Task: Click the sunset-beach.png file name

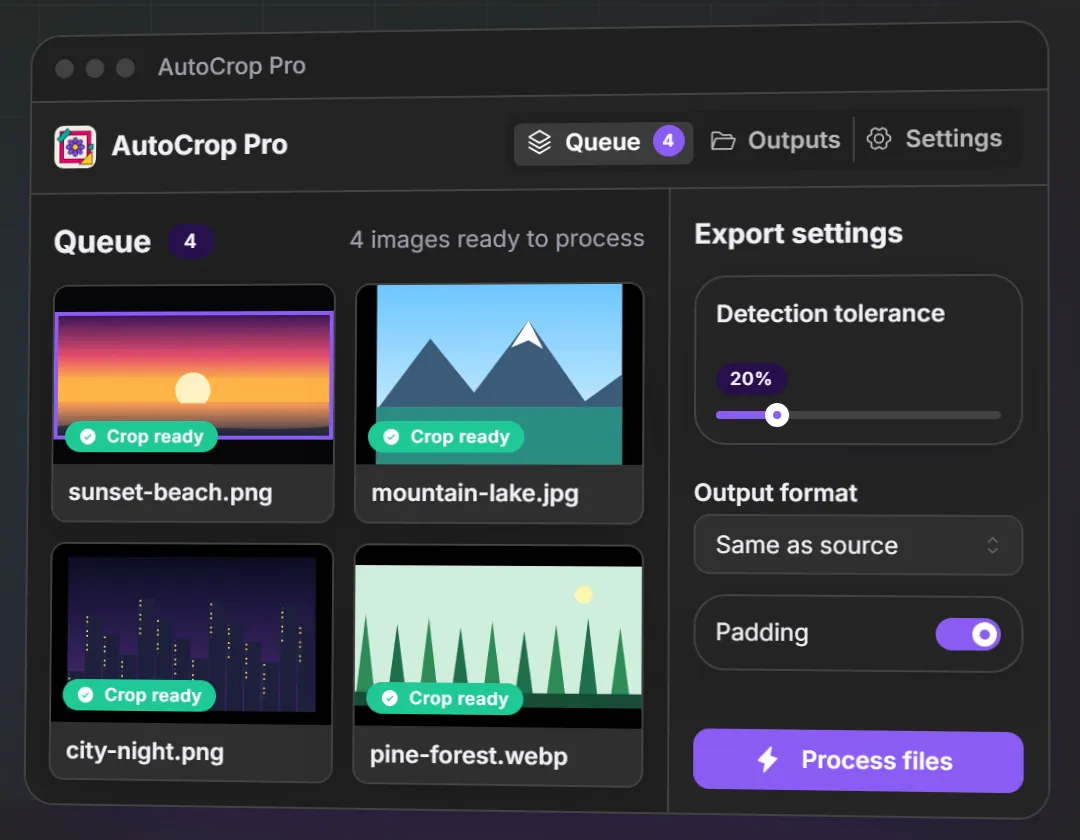Action: point(170,493)
